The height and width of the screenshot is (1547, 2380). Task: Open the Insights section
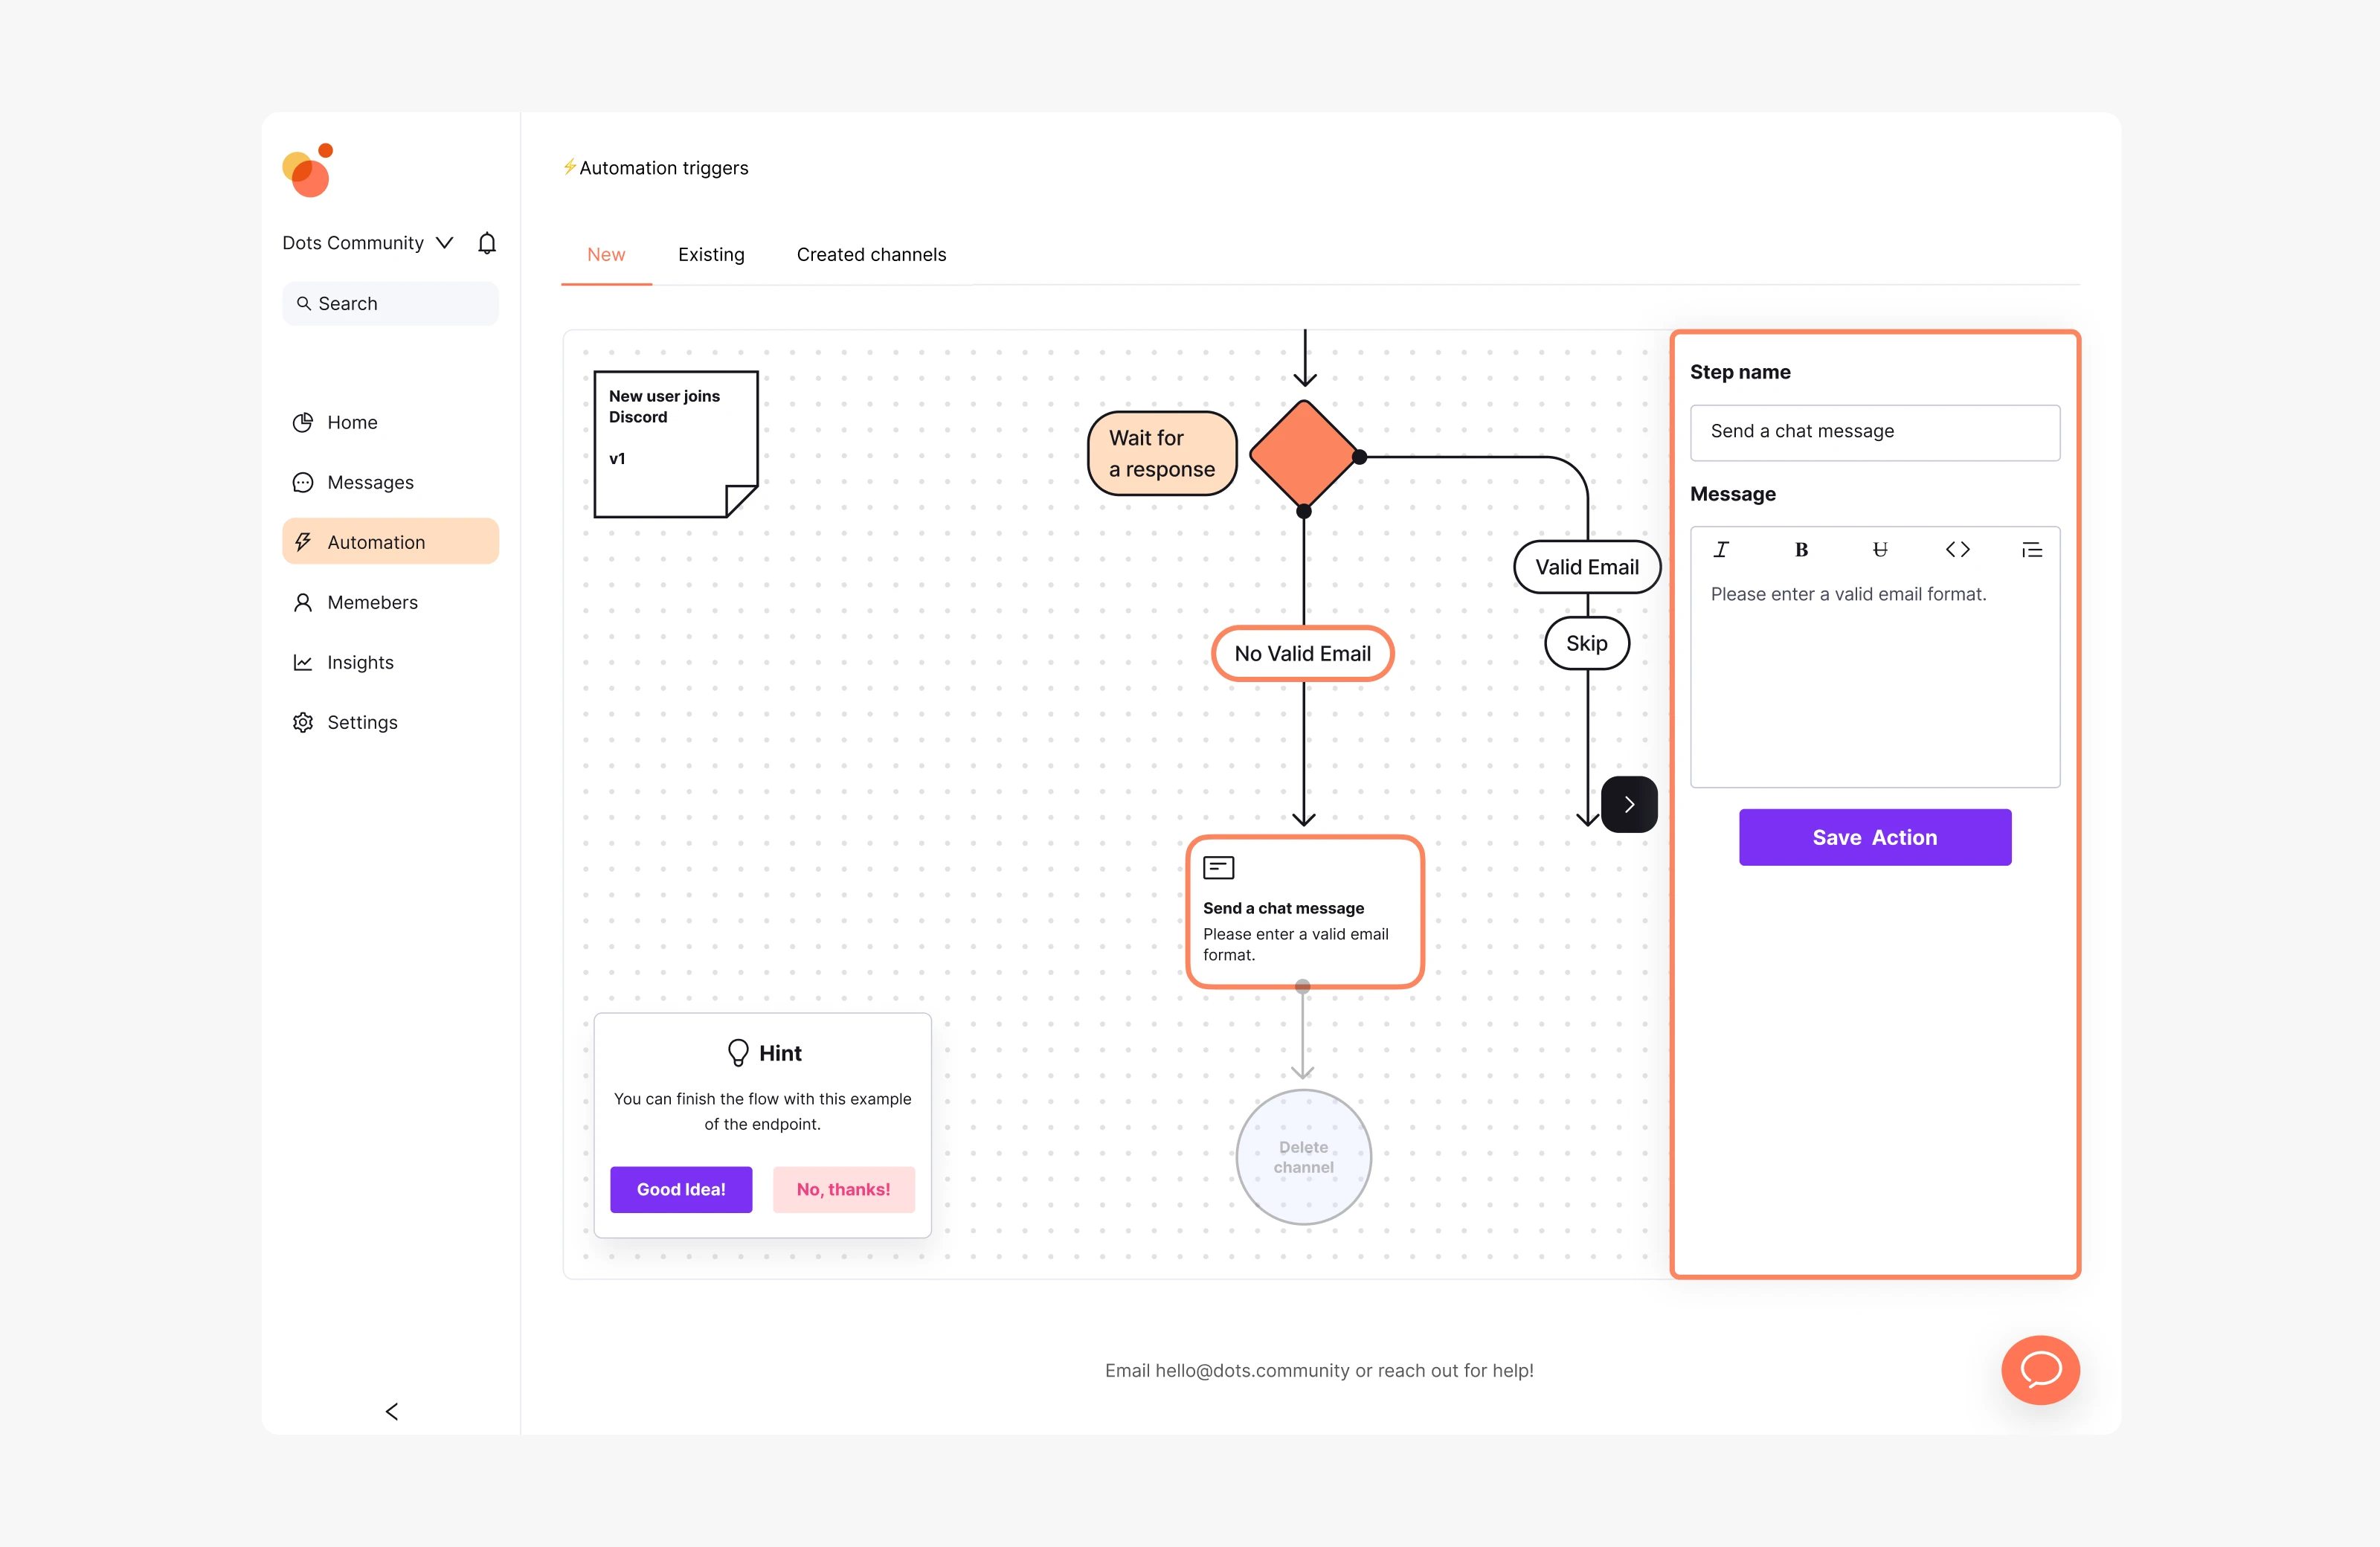[390, 662]
